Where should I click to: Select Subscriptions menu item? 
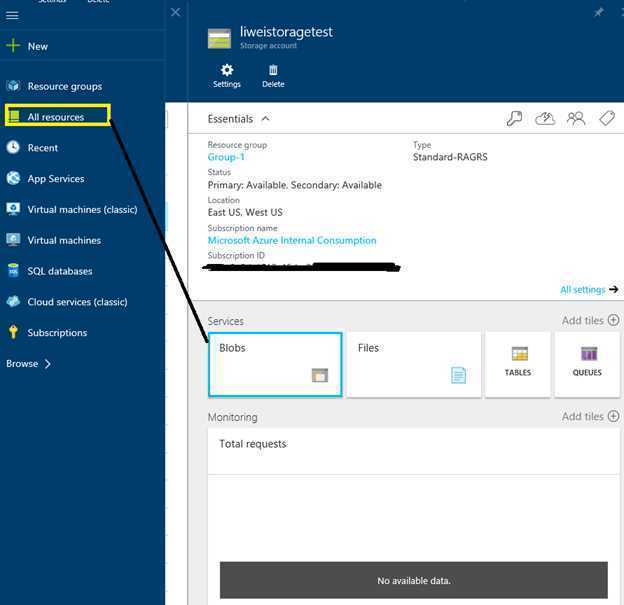(57, 333)
